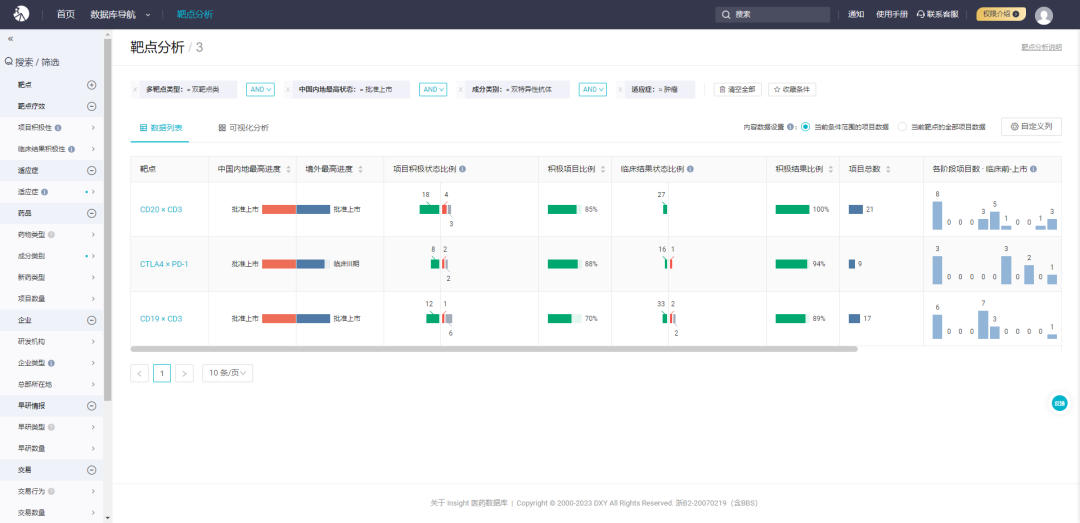This screenshot has width=1080, height=523.
Task: Sort by the 项目总数 column sort icon
Action: (889, 169)
